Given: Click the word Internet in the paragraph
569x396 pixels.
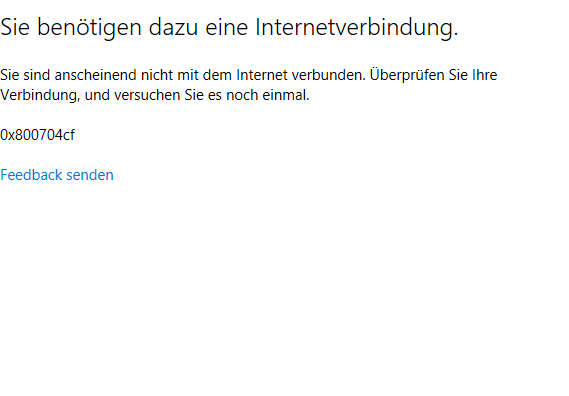Looking at the screenshot, I should [x=262, y=75].
